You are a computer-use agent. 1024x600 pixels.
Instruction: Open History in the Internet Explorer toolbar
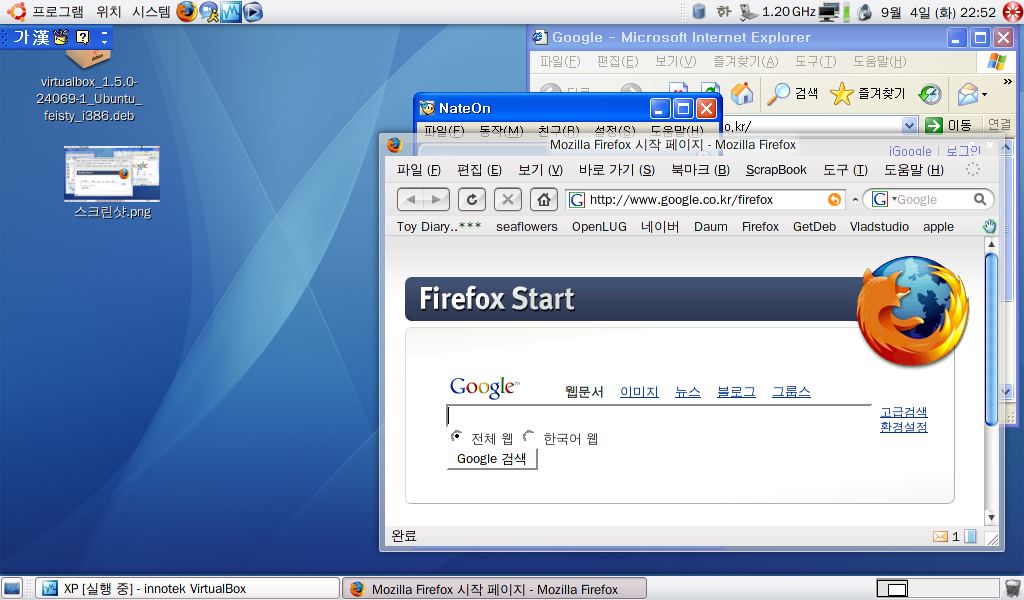(x=929, y=94)
